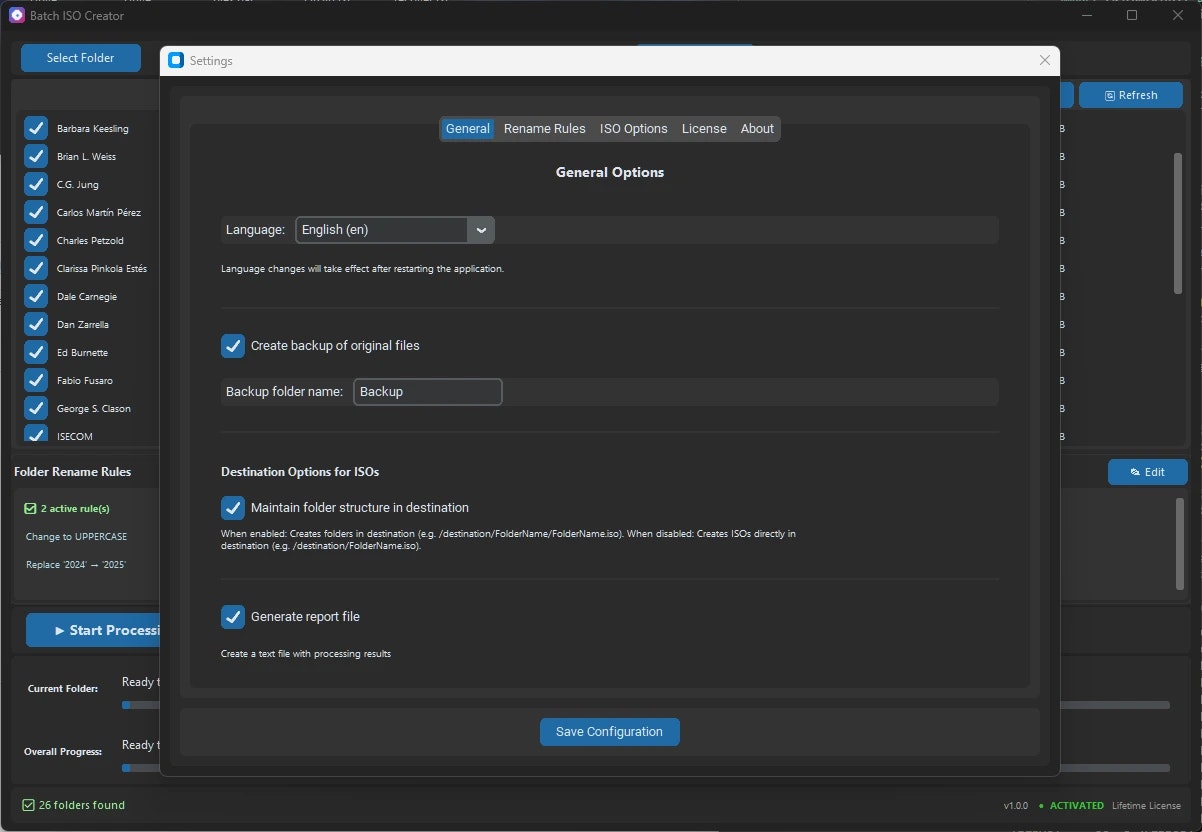Screen dimensions: 1202x832
Task: Click the Destination Options for ISOs heading
Action: (x=300, y=472)
